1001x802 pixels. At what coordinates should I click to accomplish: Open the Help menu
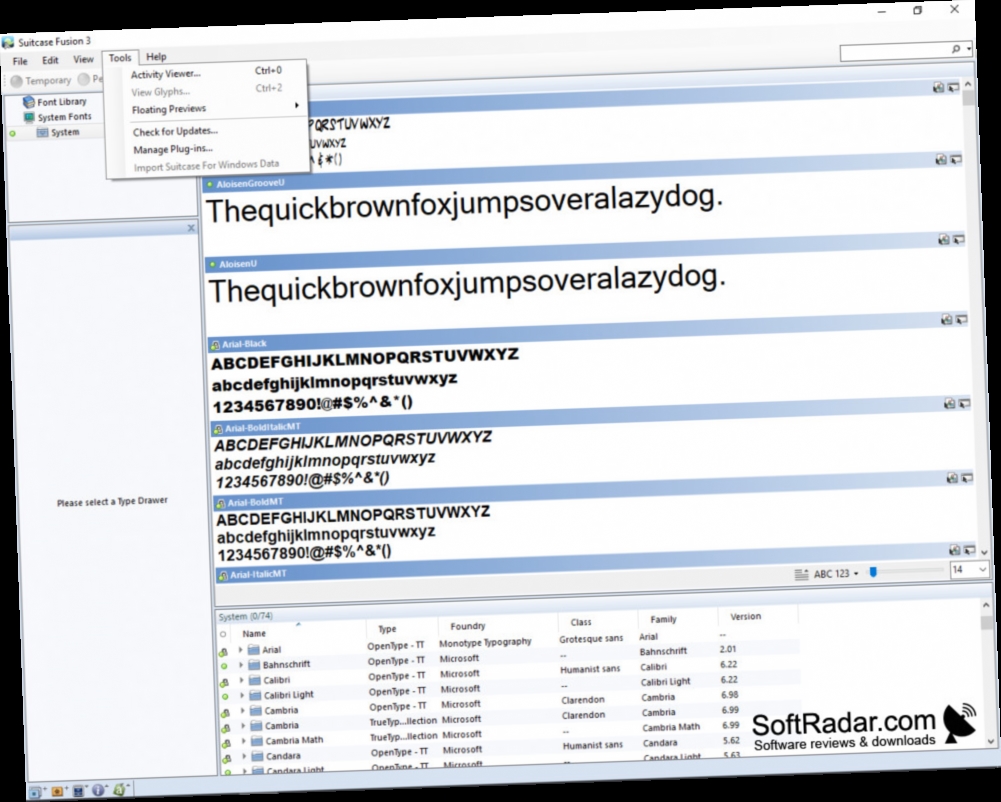pyautogui.click(x=156, y=57)
